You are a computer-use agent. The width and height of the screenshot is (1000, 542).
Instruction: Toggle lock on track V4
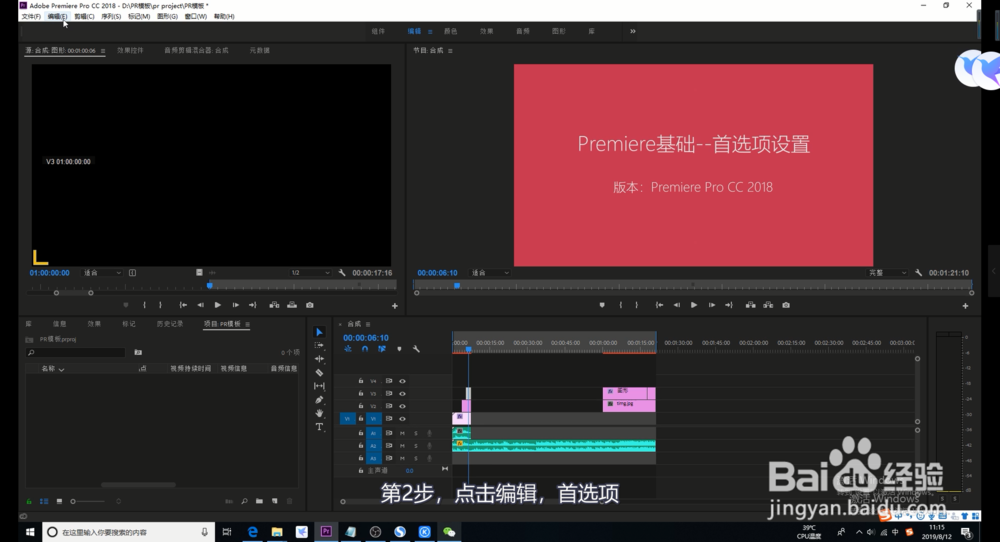[361, 381]
